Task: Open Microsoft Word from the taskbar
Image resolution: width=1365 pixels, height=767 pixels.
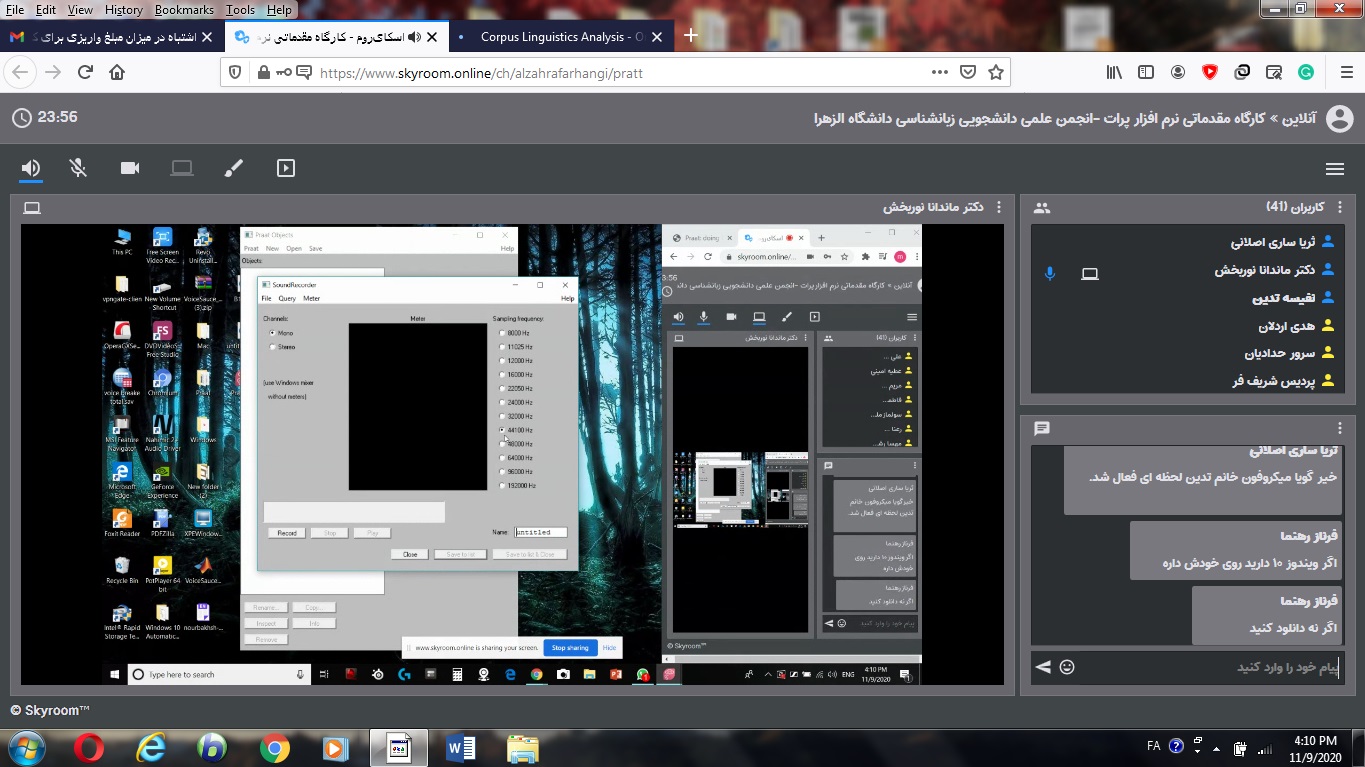Action: [x=461, y=748]
